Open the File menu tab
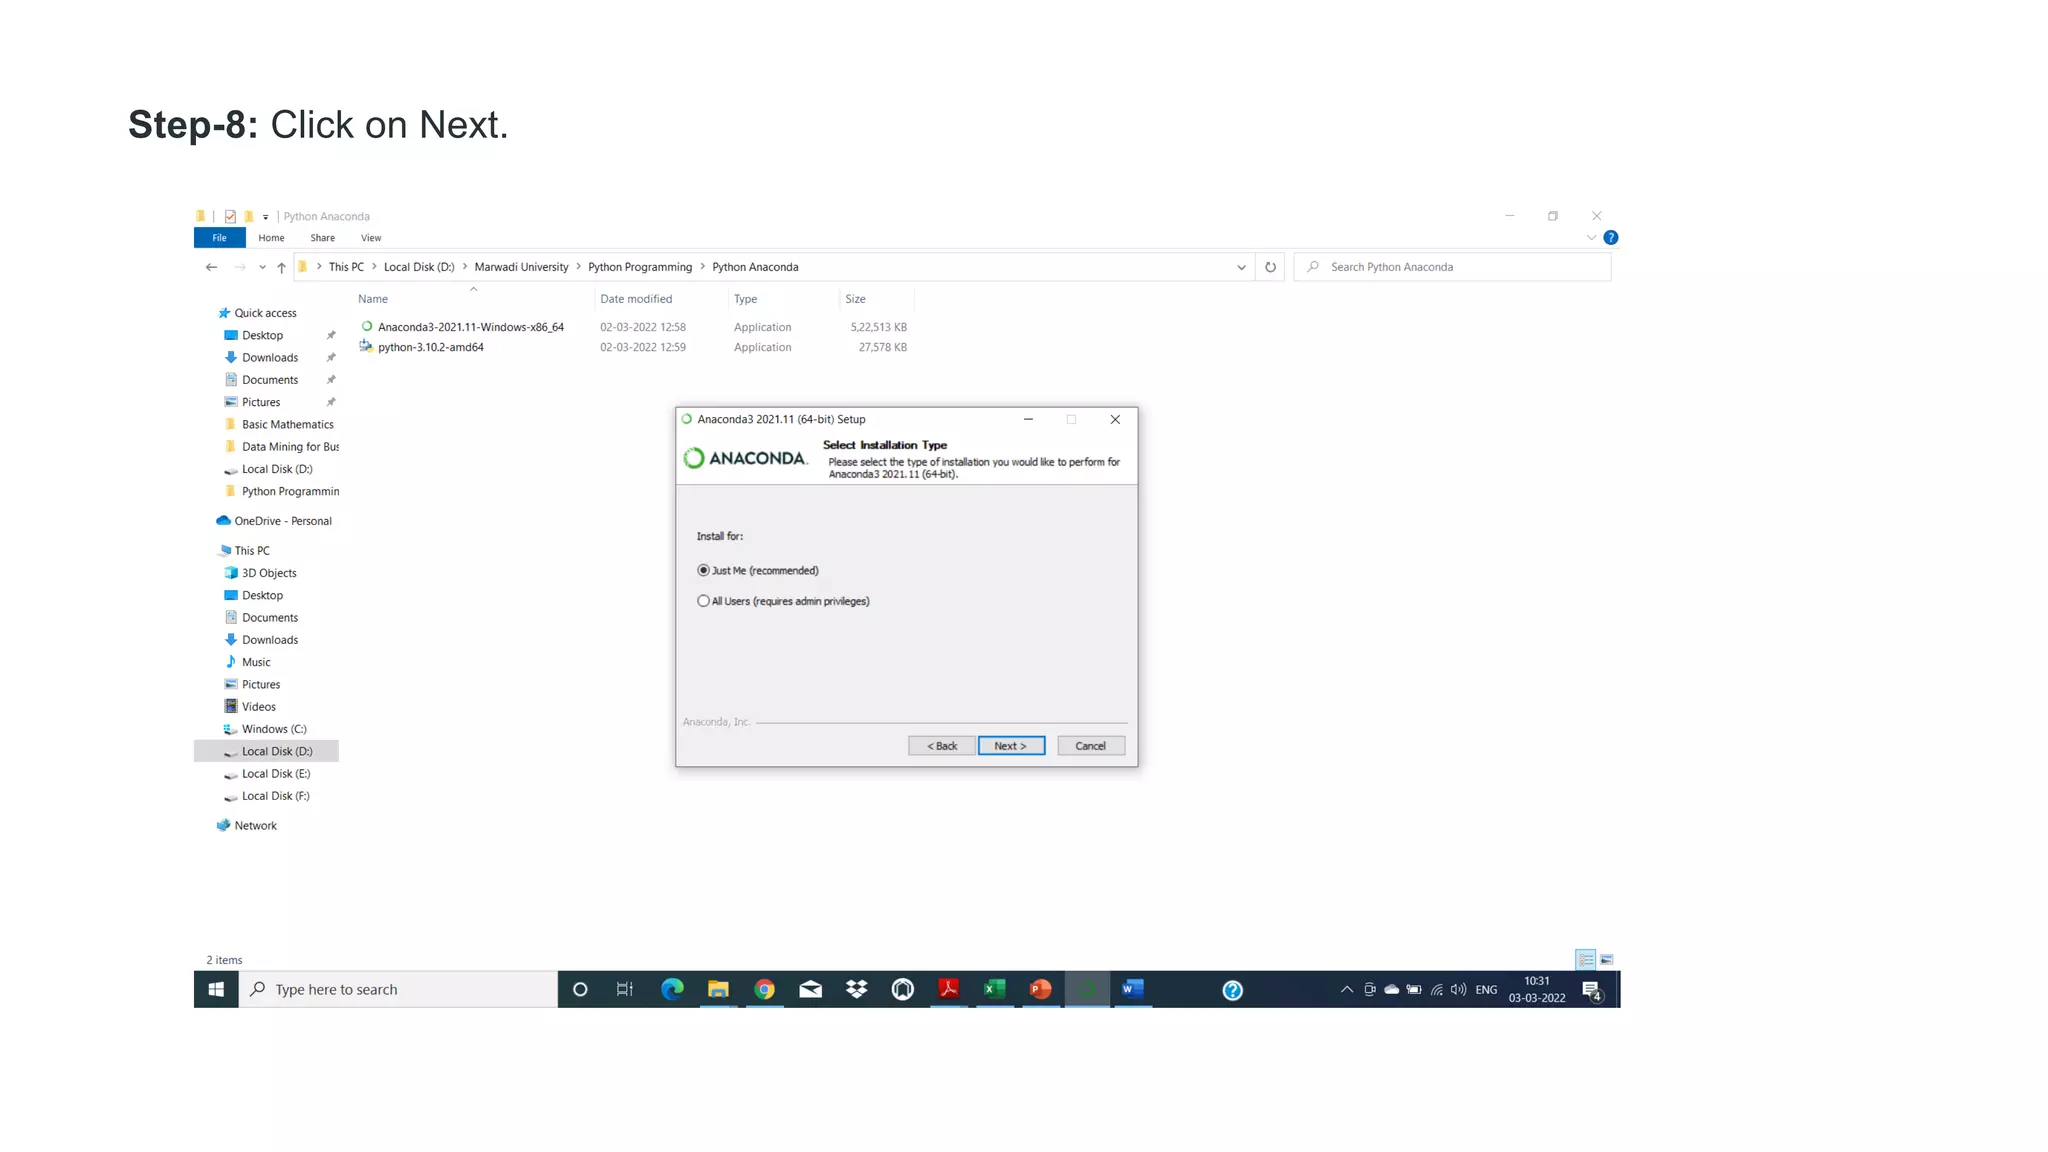Image resolution: width=2048 pixels, height=1152 pixels. pyautogui.click(x=219, y=238)
